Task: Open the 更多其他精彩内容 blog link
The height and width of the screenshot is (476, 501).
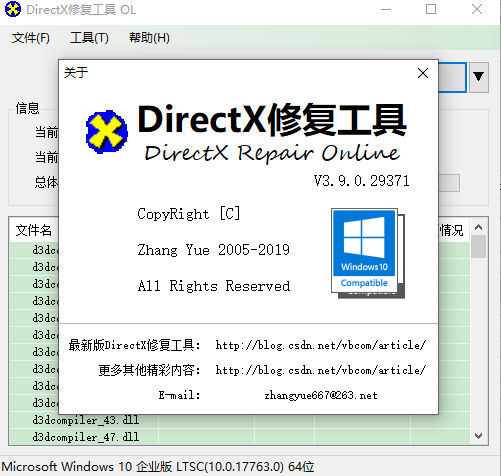Action: (x=321, y=370)
